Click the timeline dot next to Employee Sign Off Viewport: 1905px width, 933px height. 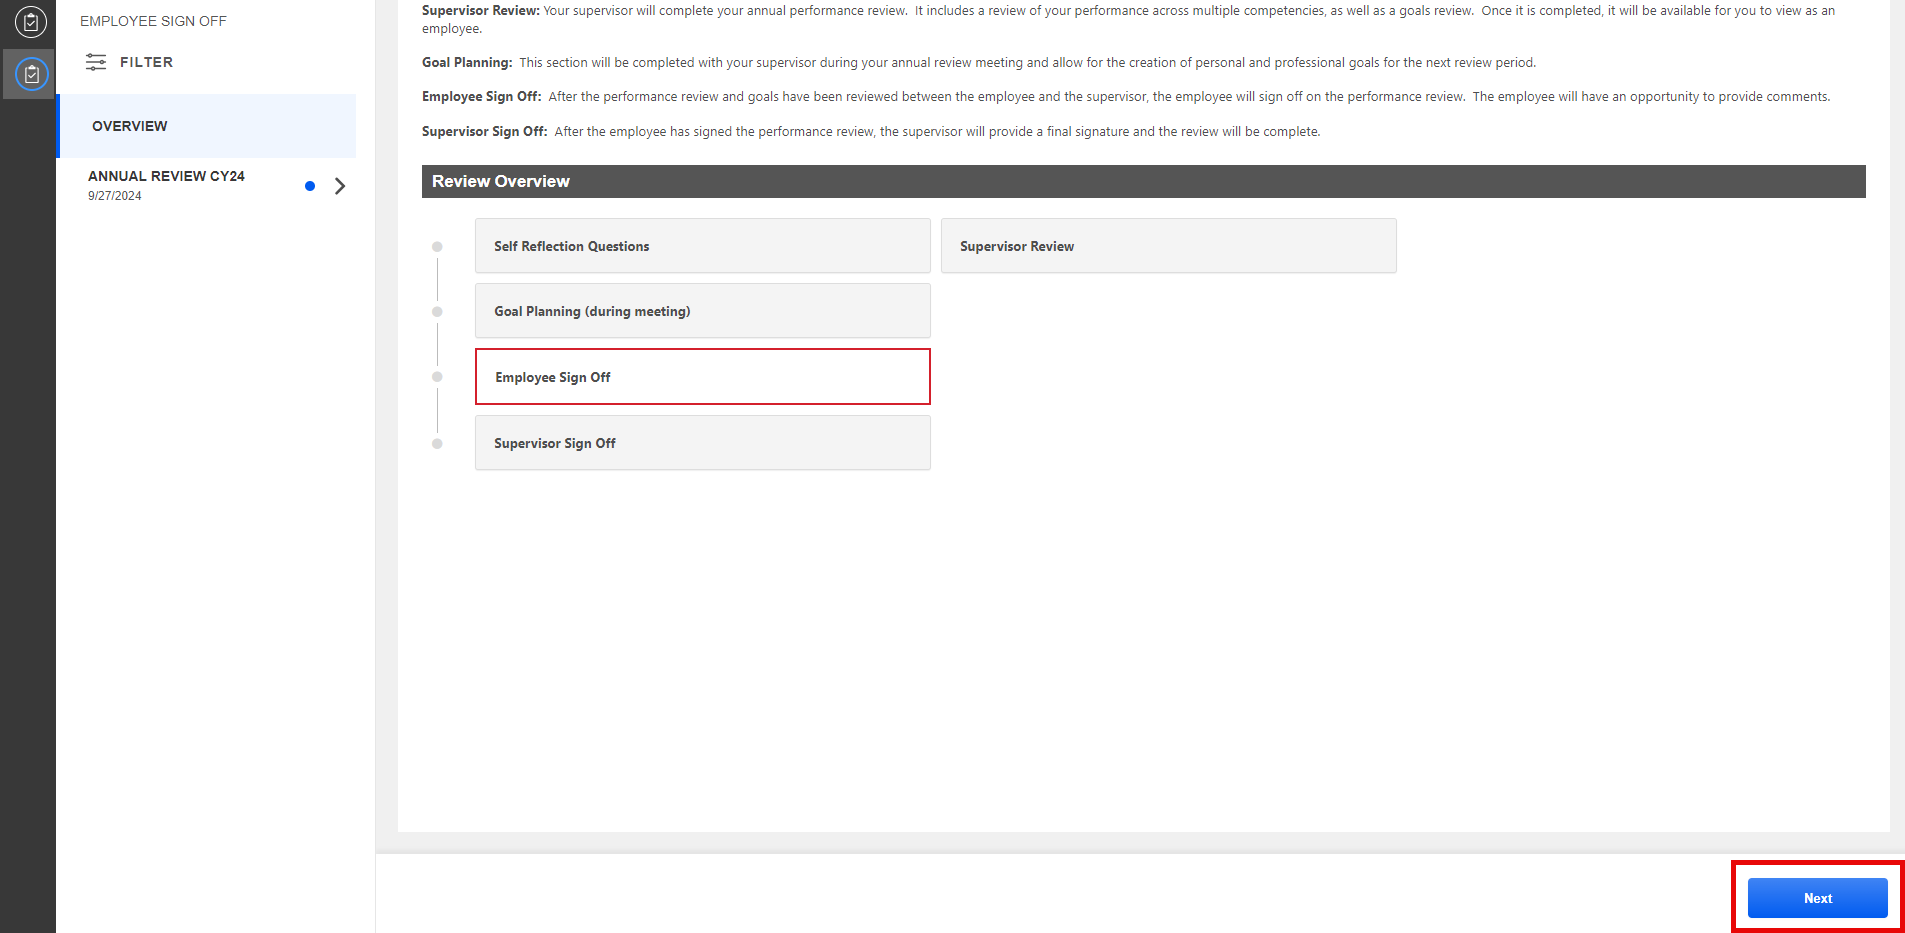438,376
